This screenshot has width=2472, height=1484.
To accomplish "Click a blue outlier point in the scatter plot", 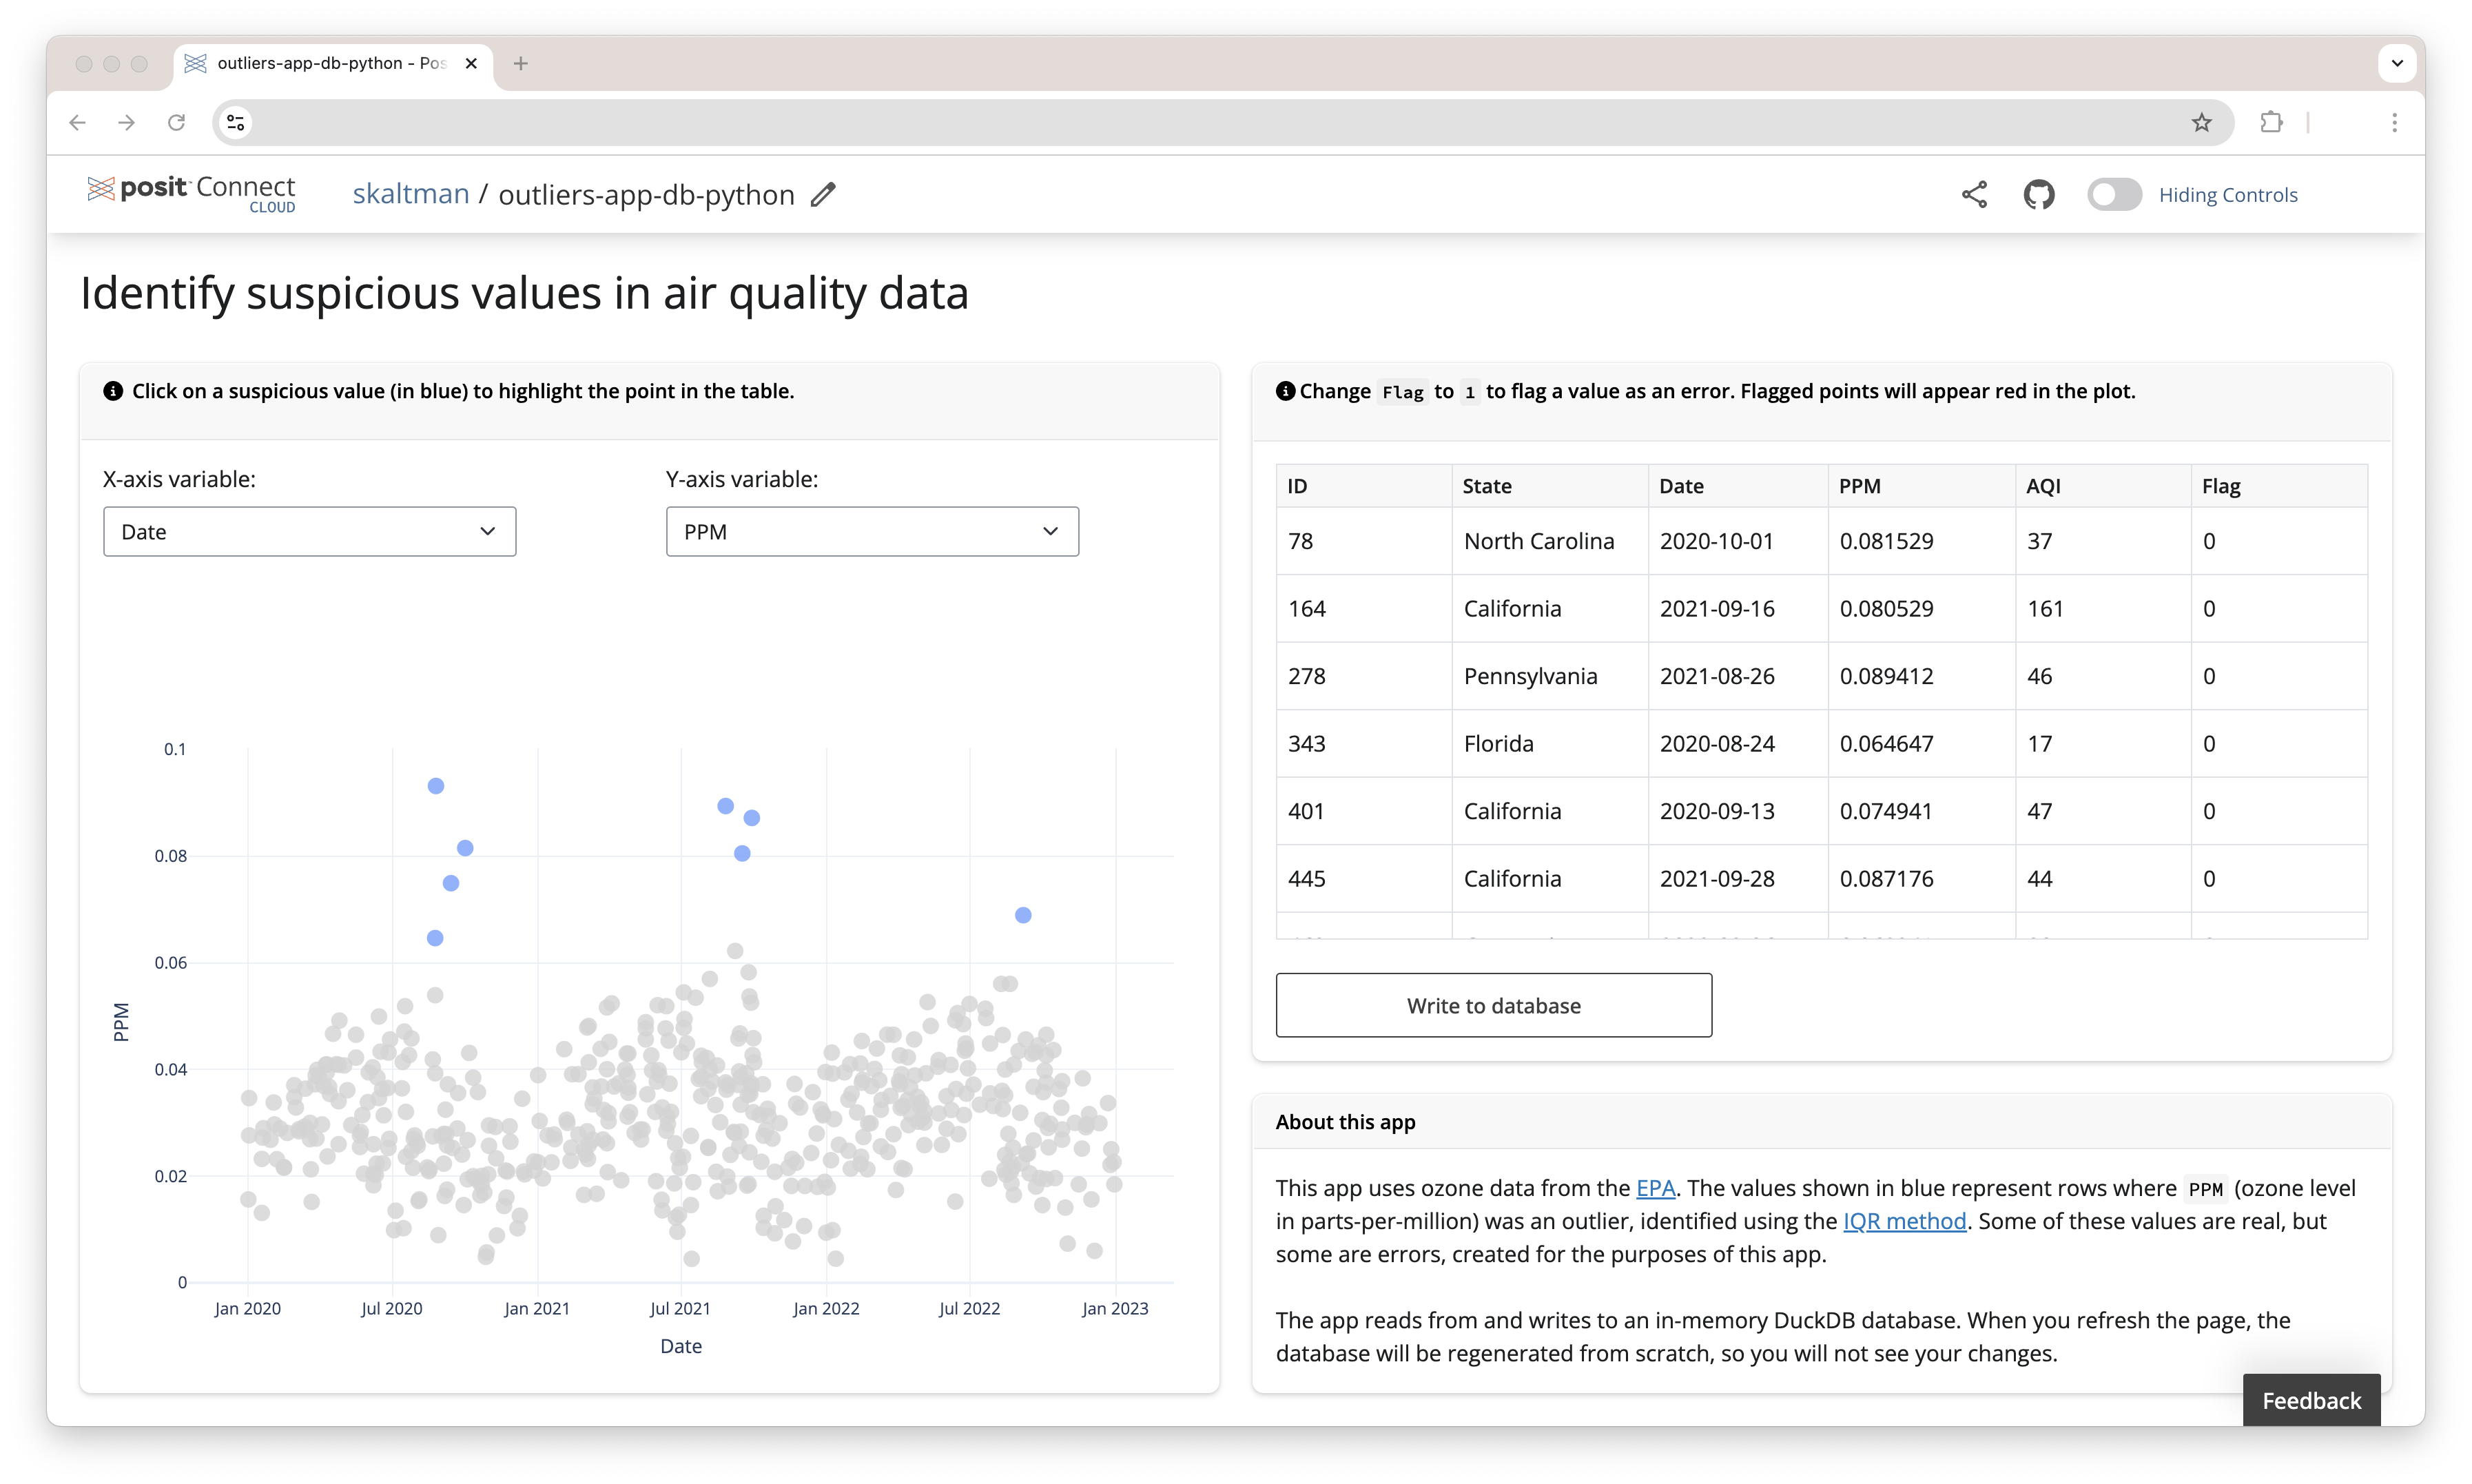I will (x=435, y=786).
